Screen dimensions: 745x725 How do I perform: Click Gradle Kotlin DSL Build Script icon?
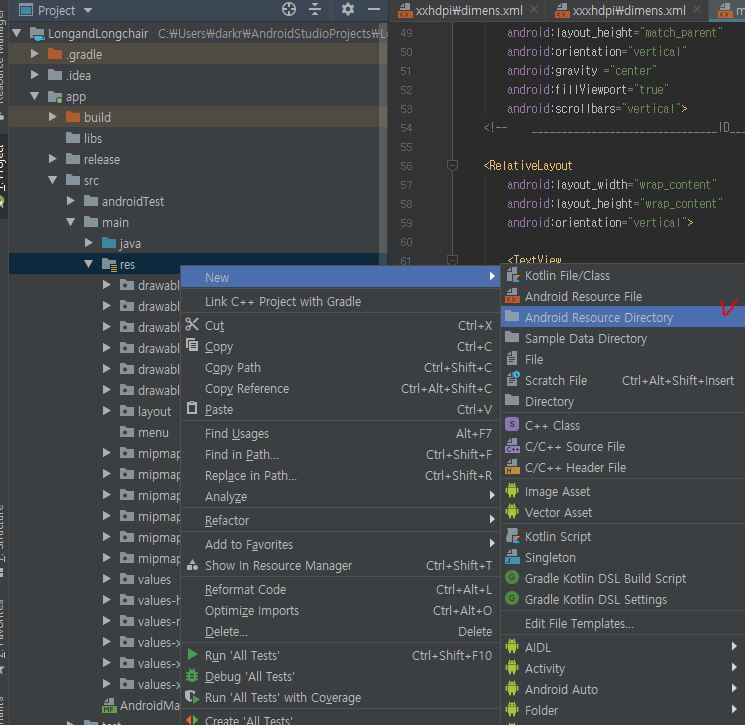coord(512,577)
